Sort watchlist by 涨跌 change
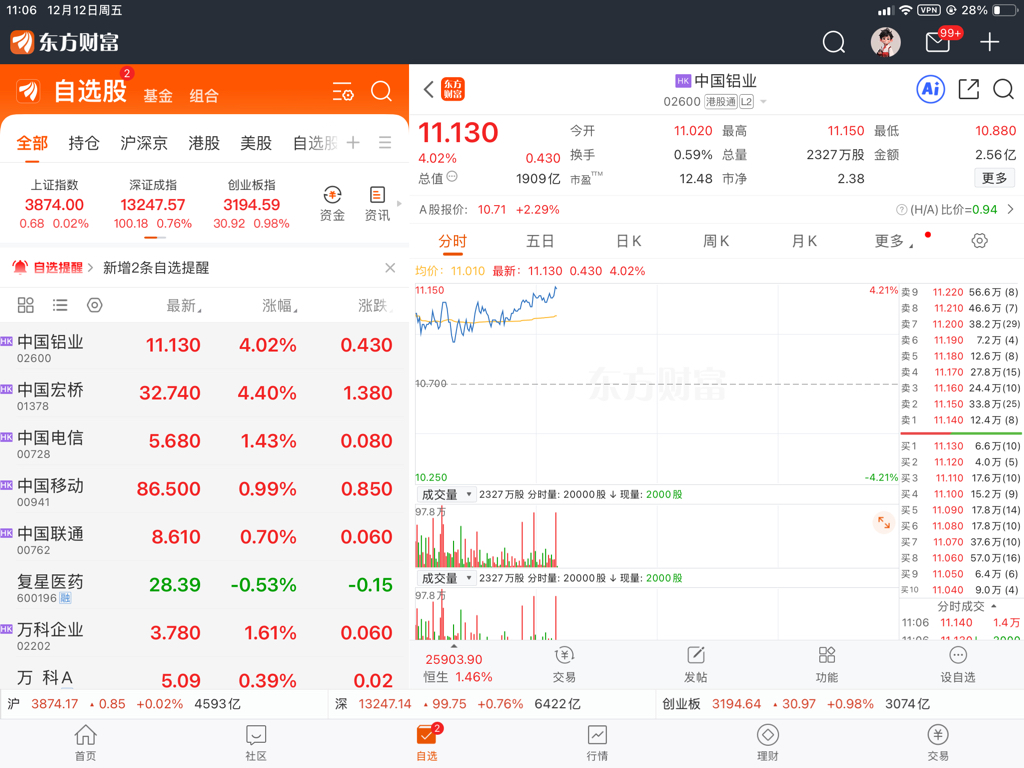The image size is (1024, 768). [x=376, y=305]
